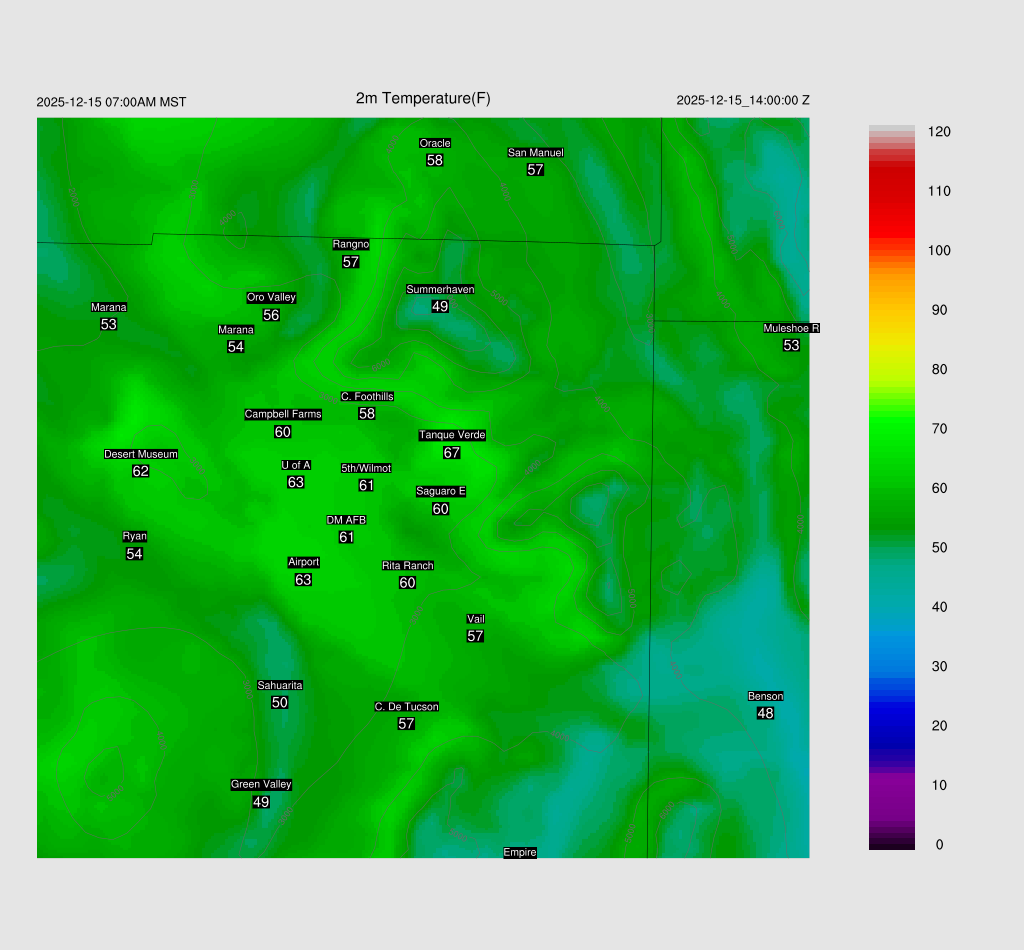The height and width of the screenshot is (950, 1024).
Task: Click the 2m Temperature(F) map title
Action: pos(423,98)
